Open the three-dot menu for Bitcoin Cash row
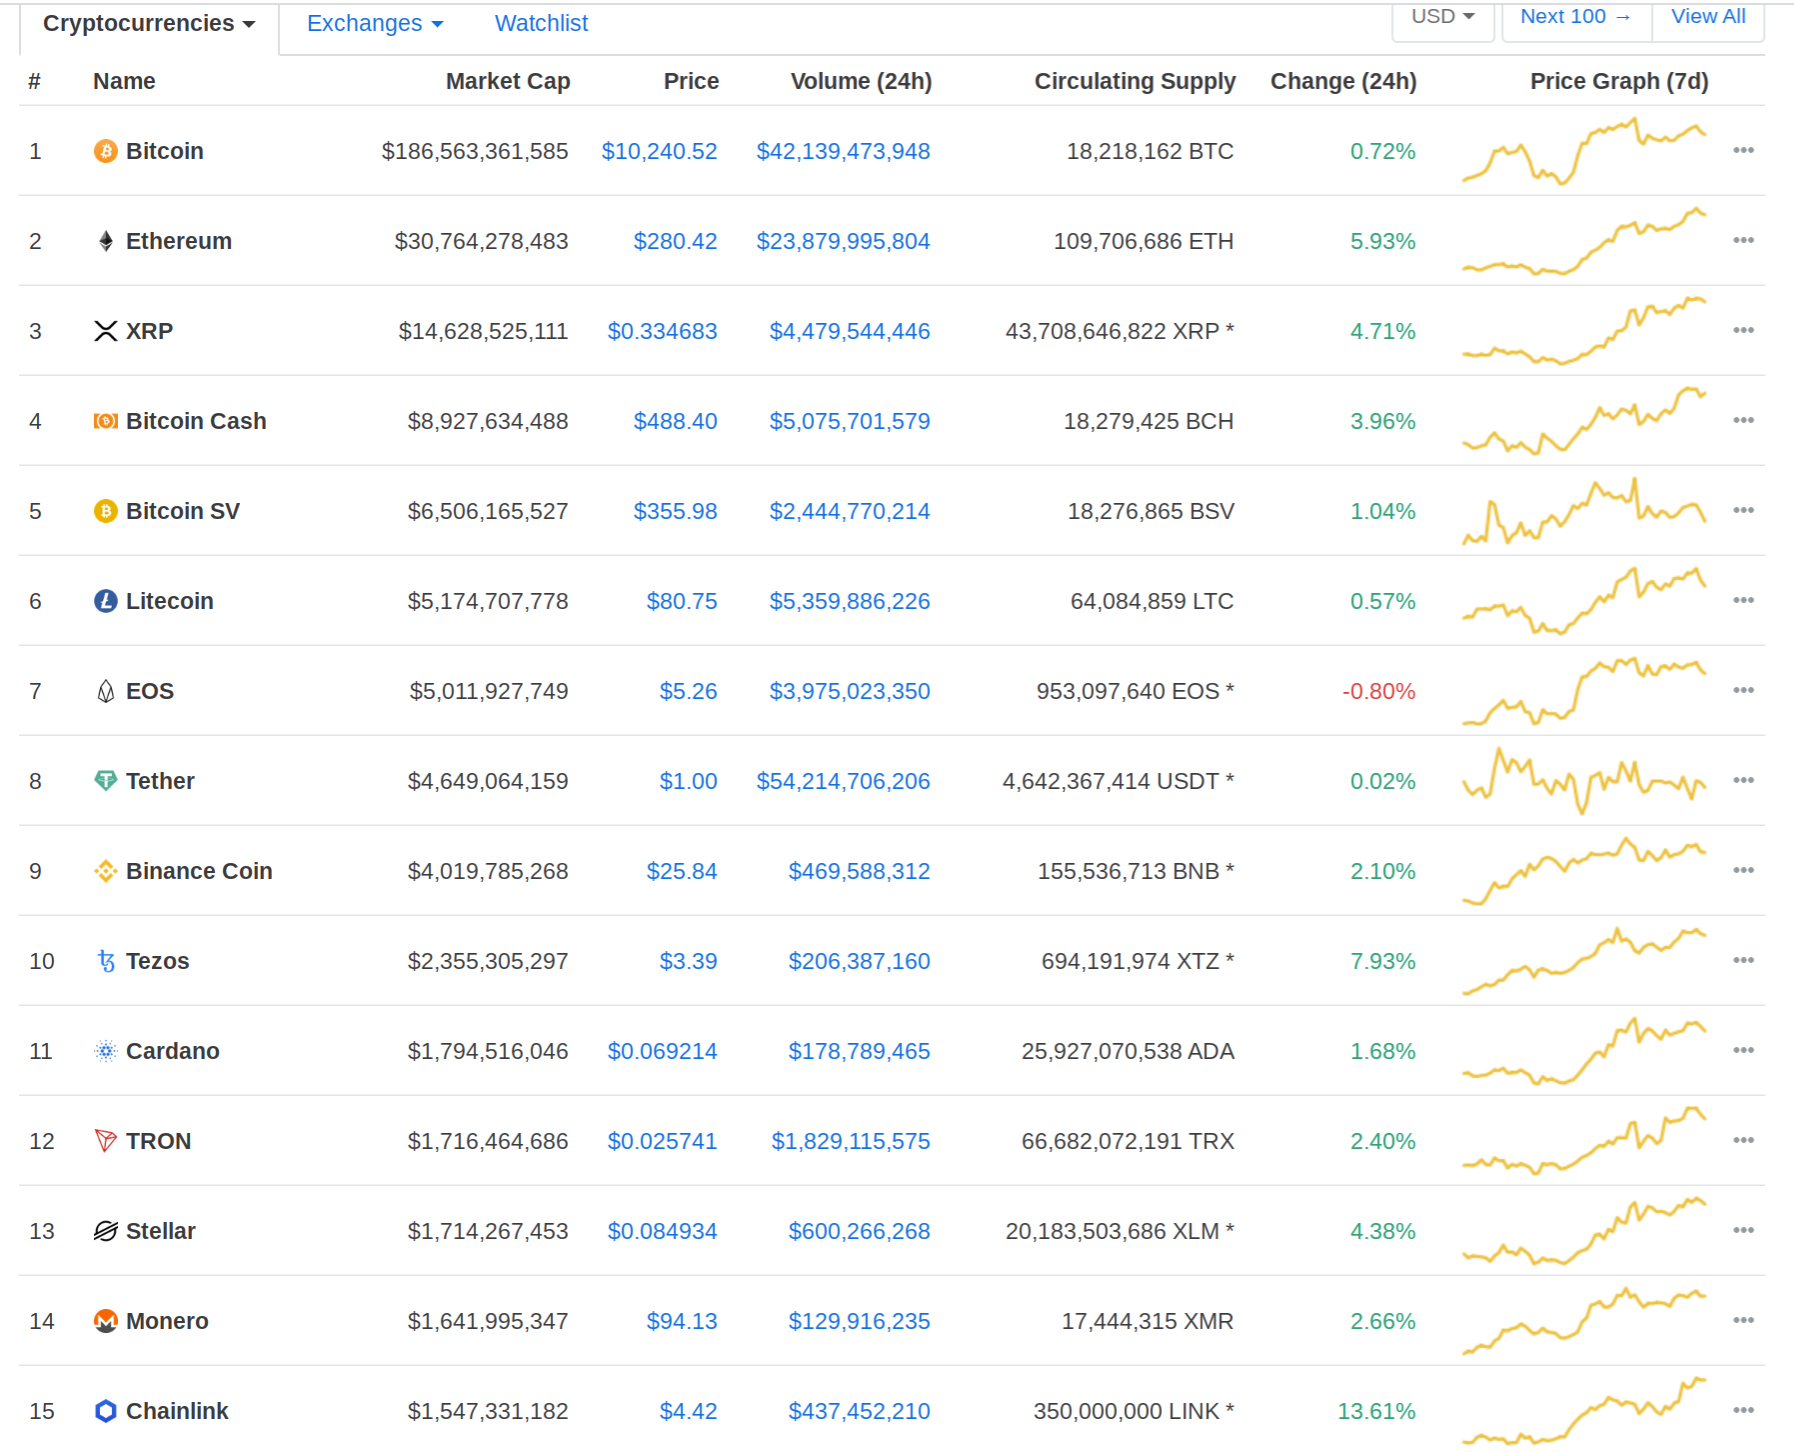 click(x=1744, y=420)
